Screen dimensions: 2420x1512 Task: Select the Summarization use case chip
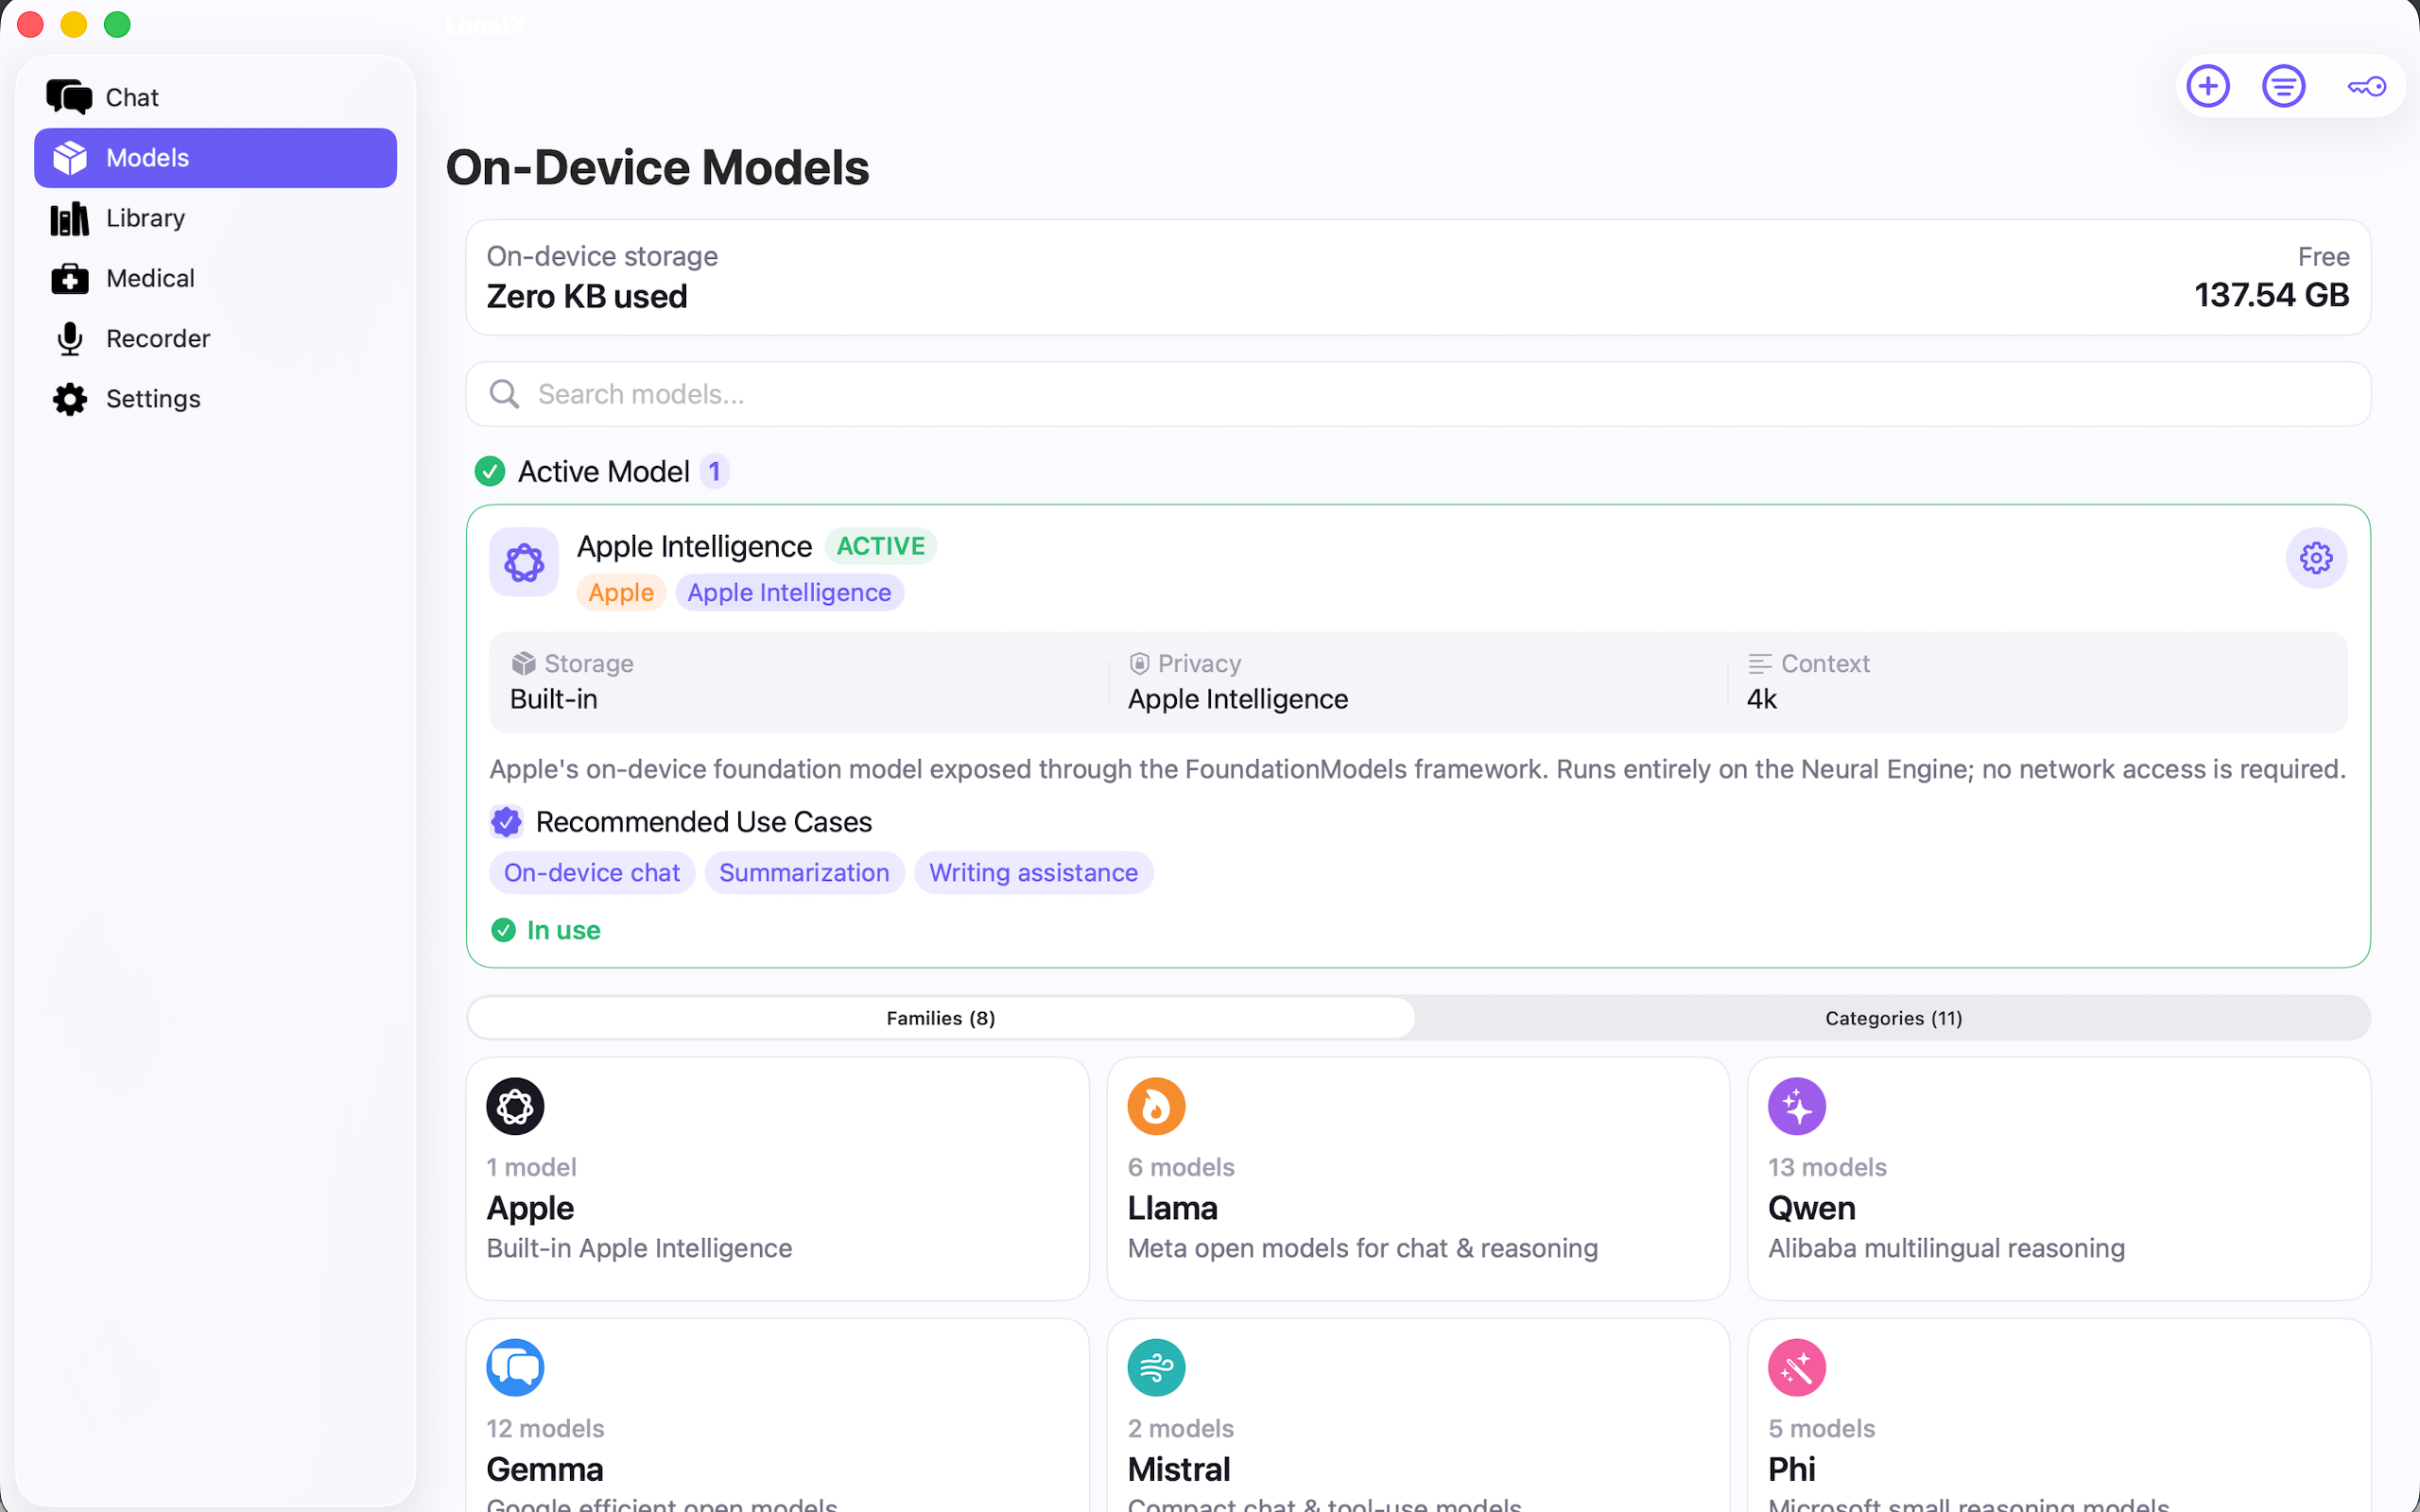coord(804,873)
